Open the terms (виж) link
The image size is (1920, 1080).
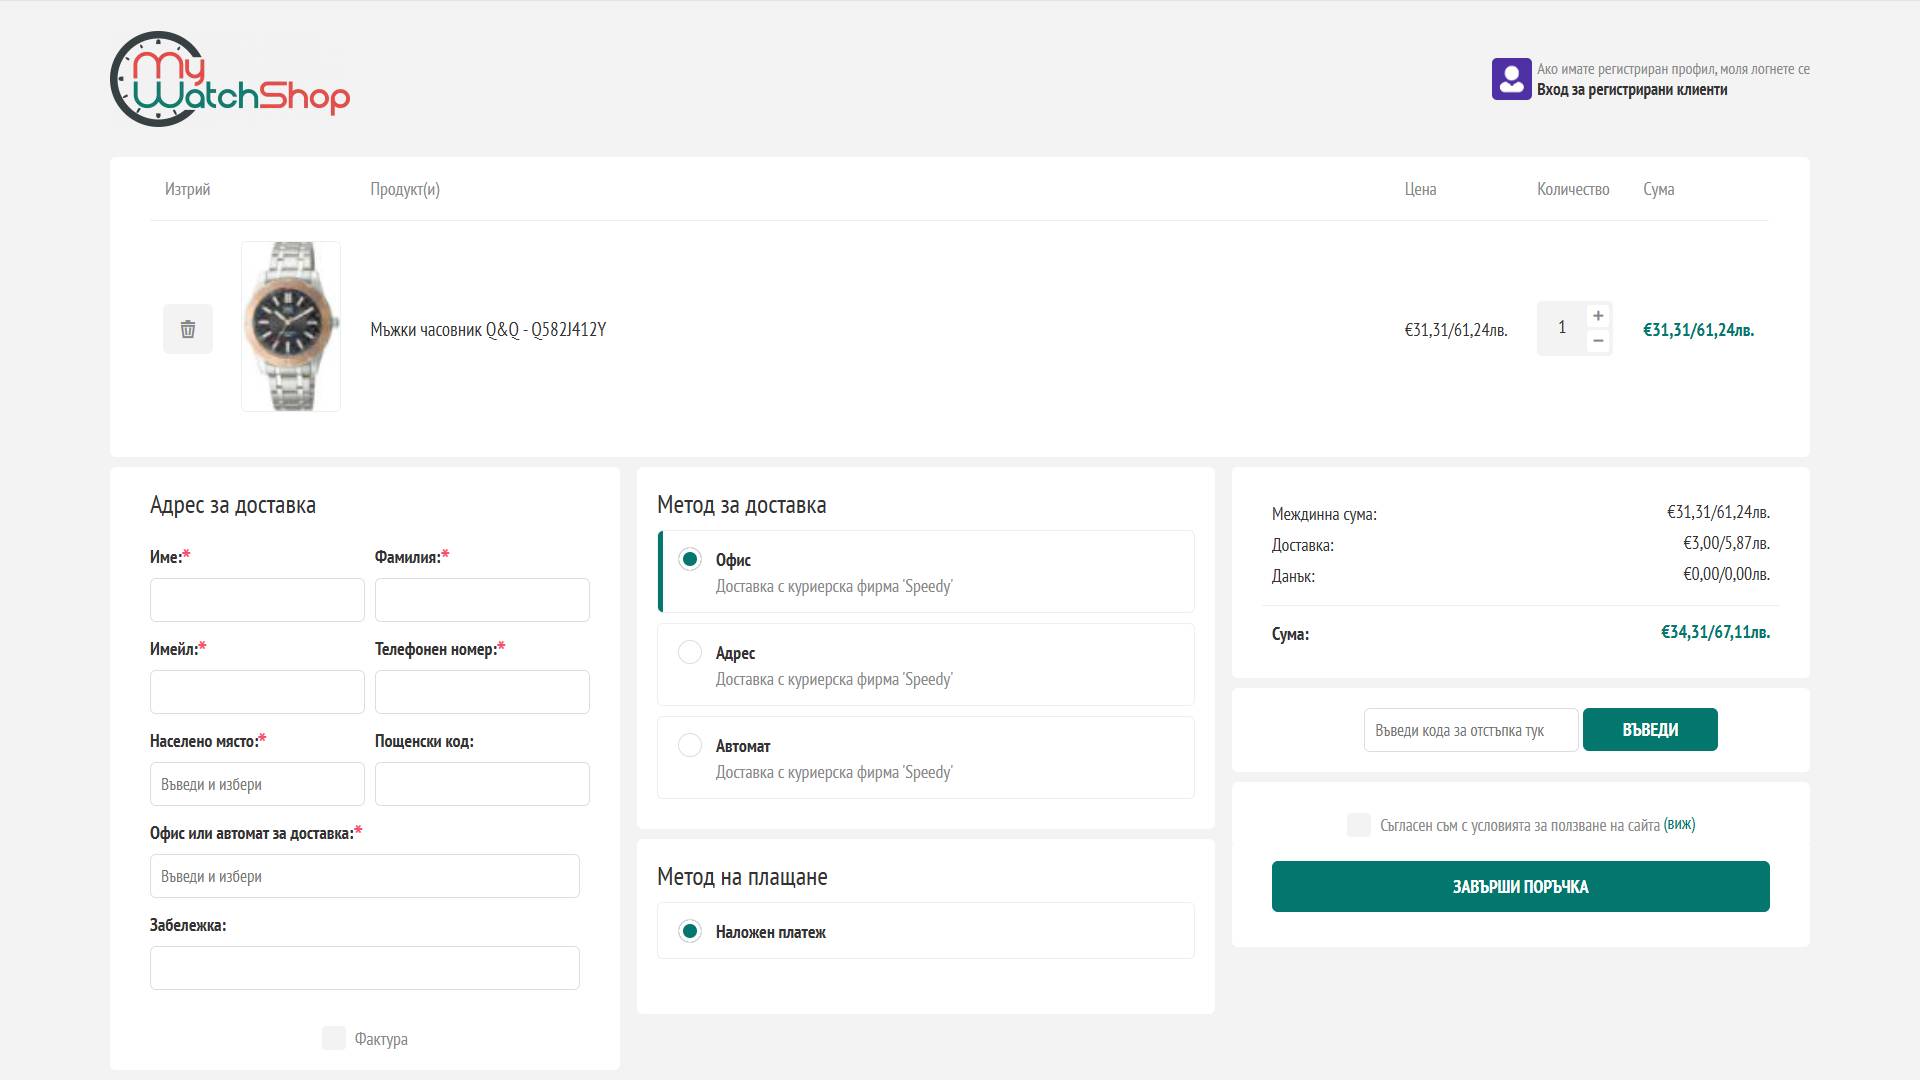pos(1679,825)
